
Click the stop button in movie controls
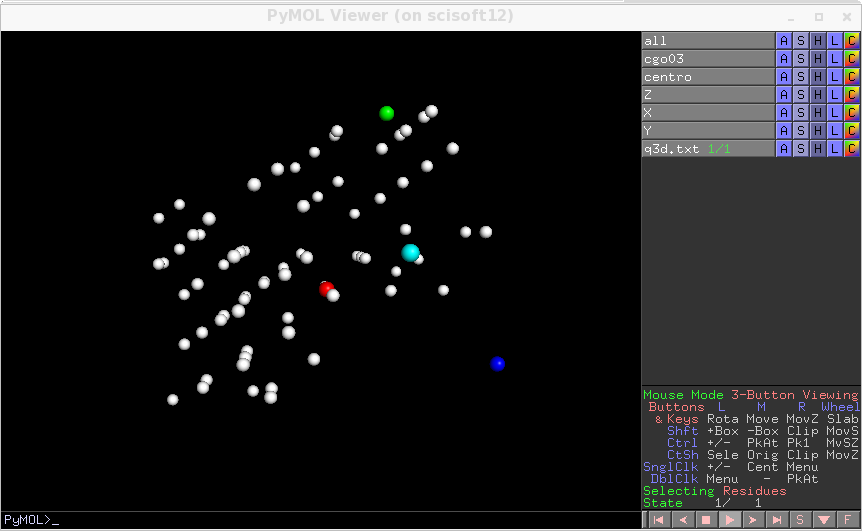[704, 520]
